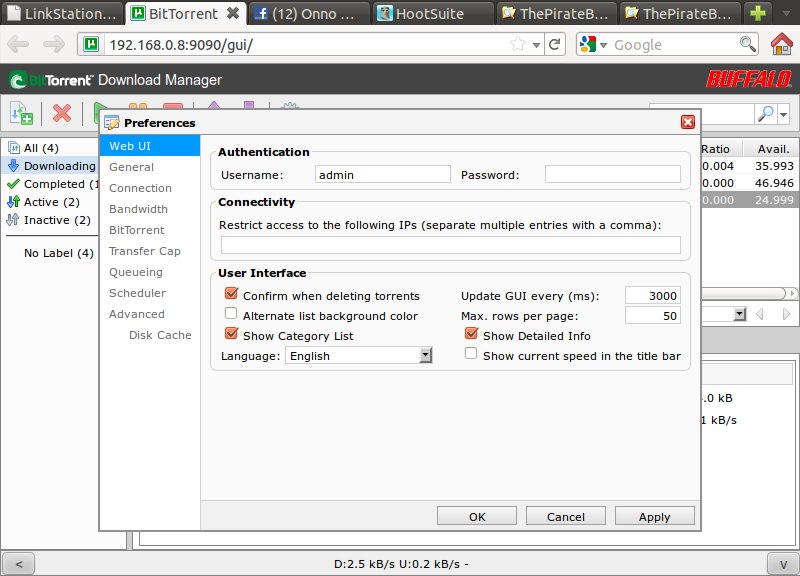Click the magnifier search icon in the BitTorrent toolbar
Screen dimensions: 800x576
[x=765, y=114]
